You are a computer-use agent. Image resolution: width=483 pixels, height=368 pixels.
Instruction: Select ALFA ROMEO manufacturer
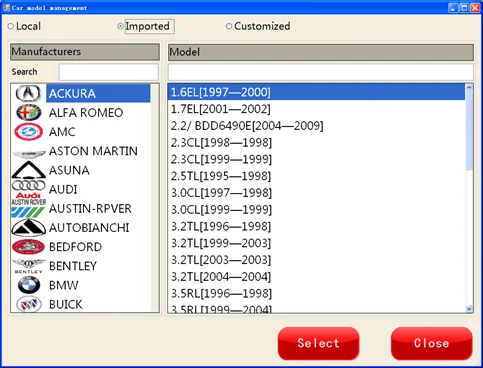coord(86,113)
